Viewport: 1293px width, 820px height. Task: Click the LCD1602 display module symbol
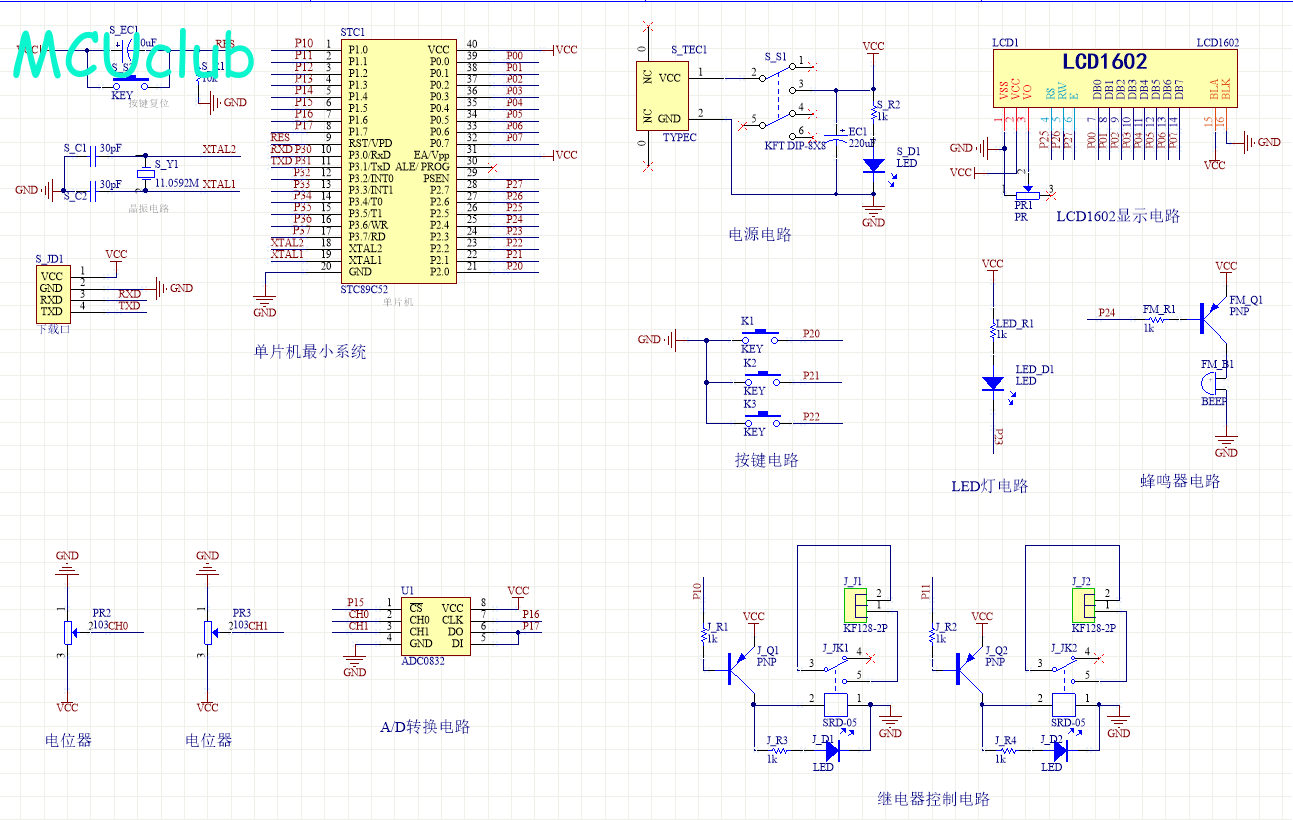coord(1115,79)
